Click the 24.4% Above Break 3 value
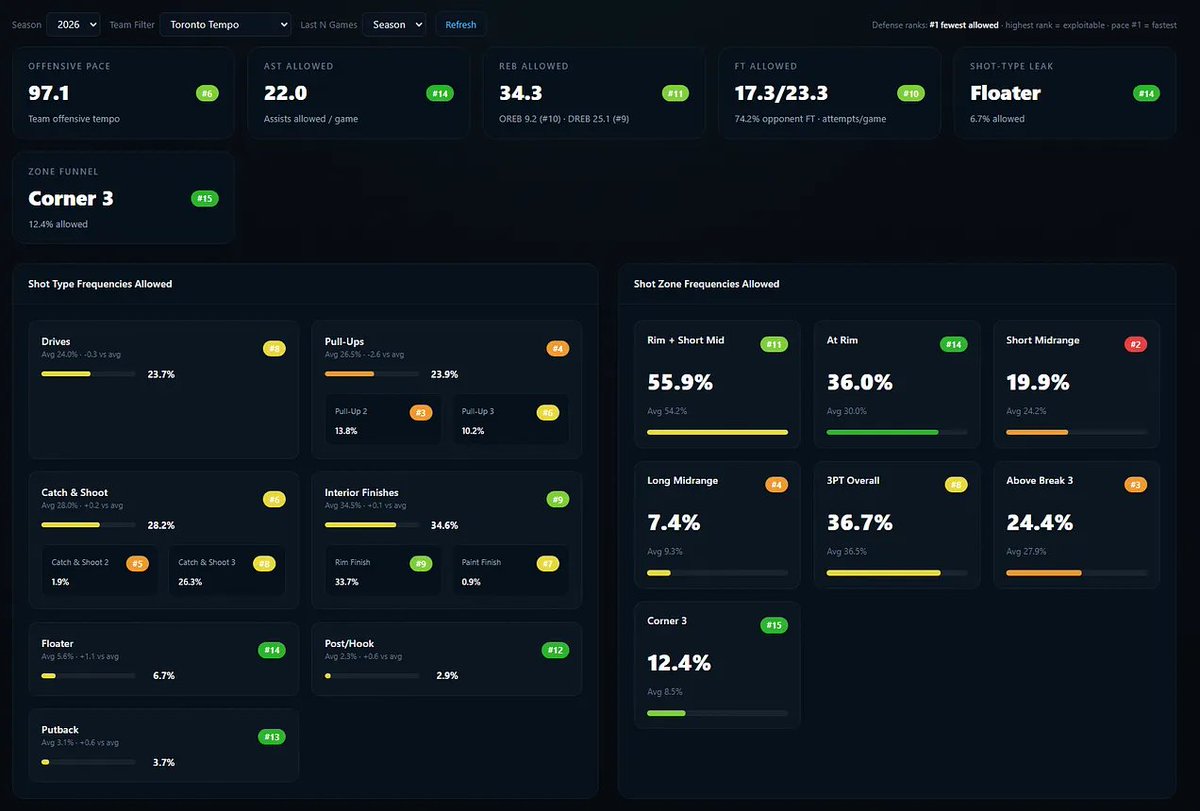1200x811 pixels. (1040, 522)
